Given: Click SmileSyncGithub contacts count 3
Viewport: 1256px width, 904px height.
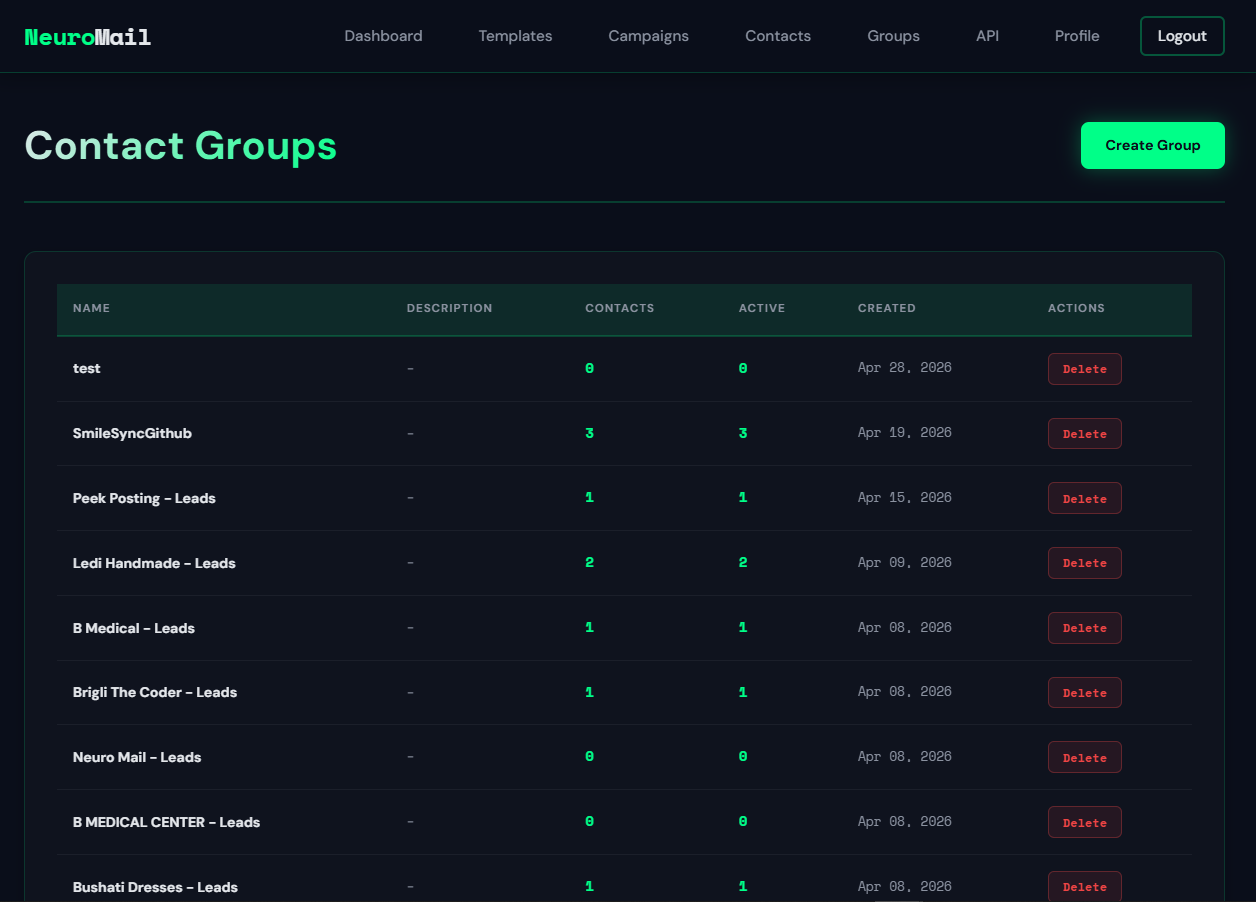Looking at the screenshot, I should pos(589,433).
